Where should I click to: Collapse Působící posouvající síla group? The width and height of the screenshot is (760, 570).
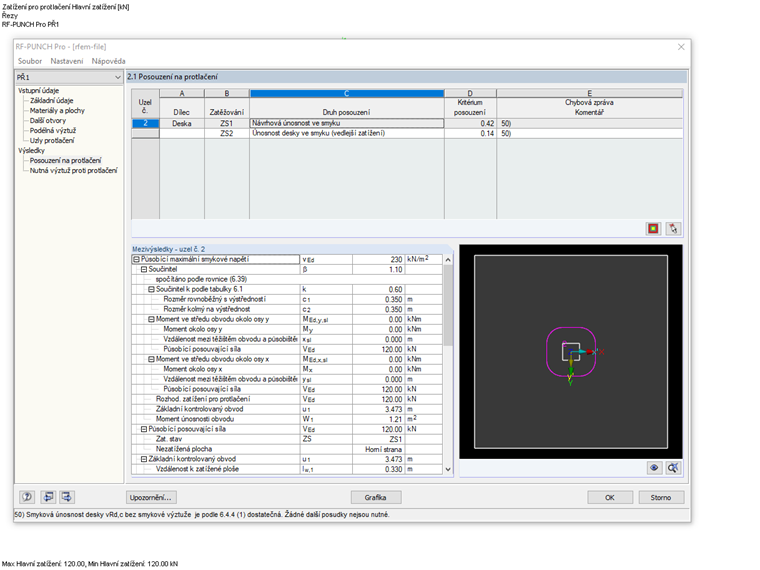point(144,429)
